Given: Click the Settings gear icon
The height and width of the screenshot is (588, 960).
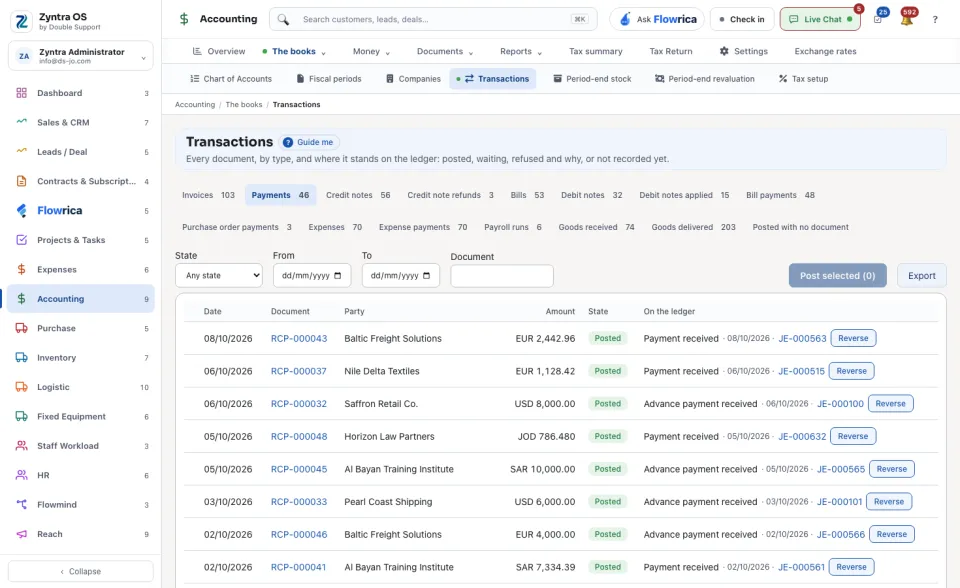Looking at the screenshot, I should (x=724, y=51).
